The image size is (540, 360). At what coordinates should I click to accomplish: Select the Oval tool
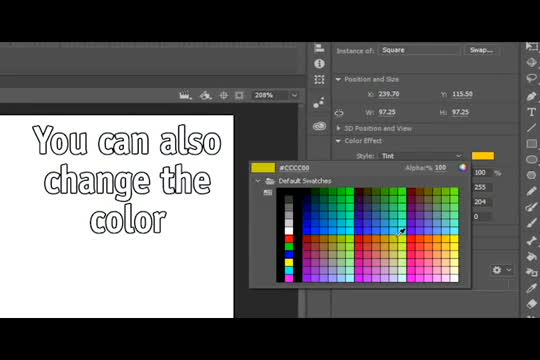click(531, 160)
